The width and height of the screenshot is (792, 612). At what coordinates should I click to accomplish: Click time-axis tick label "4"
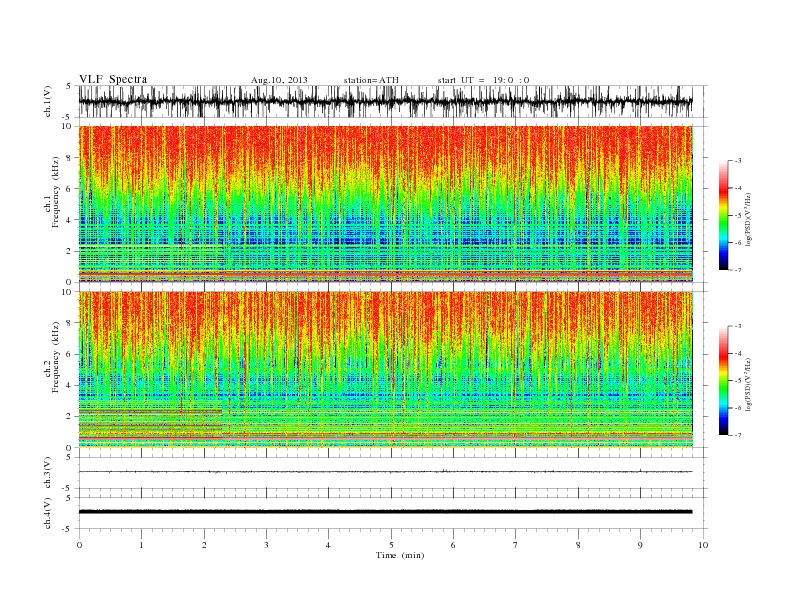coord(328,545)
